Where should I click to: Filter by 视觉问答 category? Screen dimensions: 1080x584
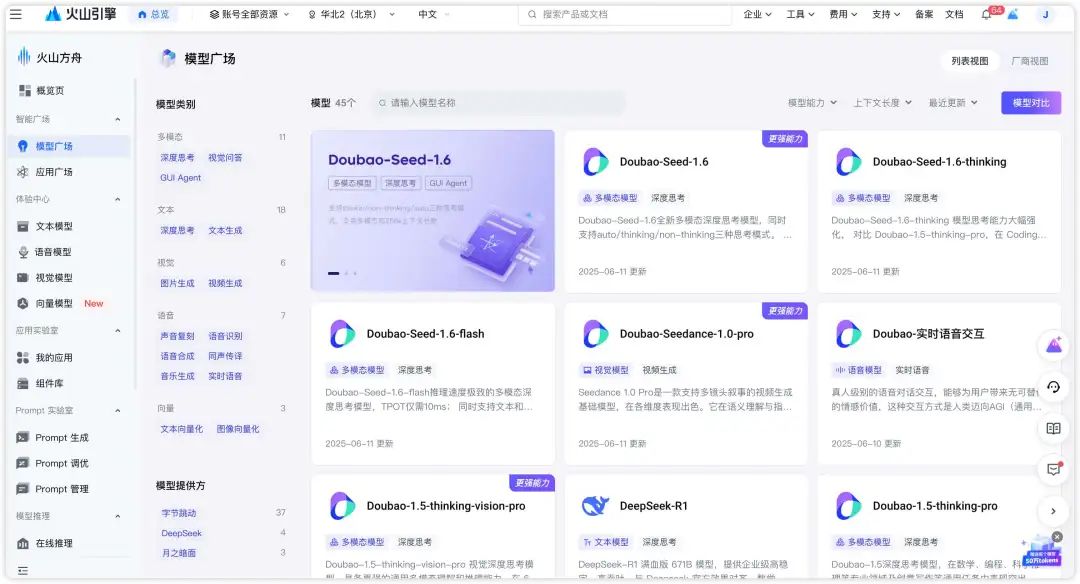tap(225, 158)
